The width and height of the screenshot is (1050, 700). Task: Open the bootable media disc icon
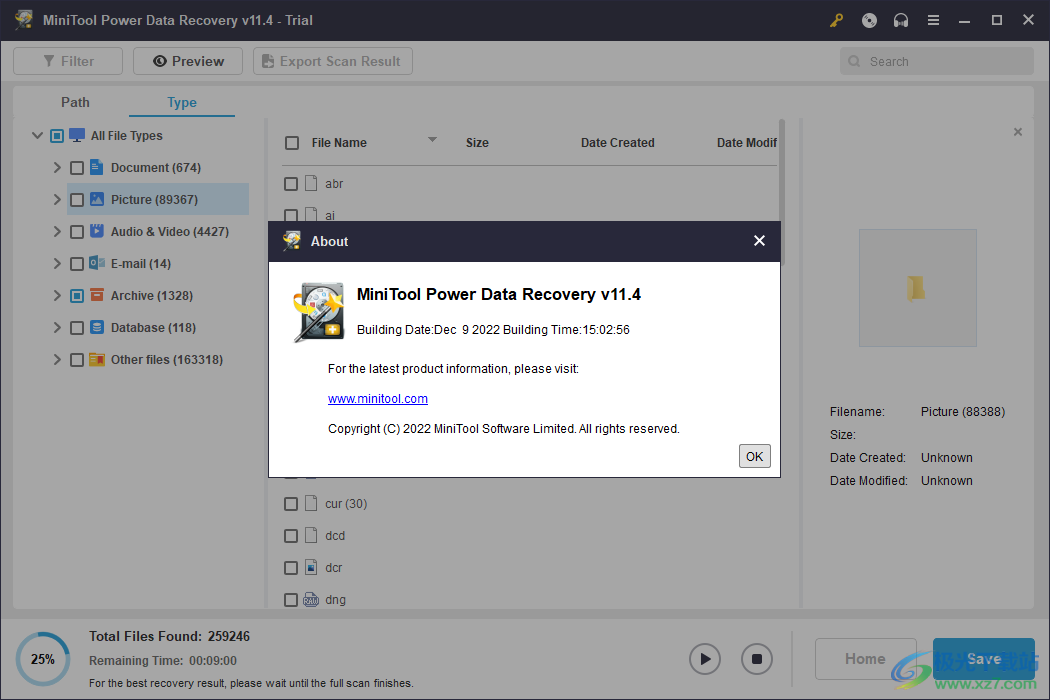coord(869,20)
